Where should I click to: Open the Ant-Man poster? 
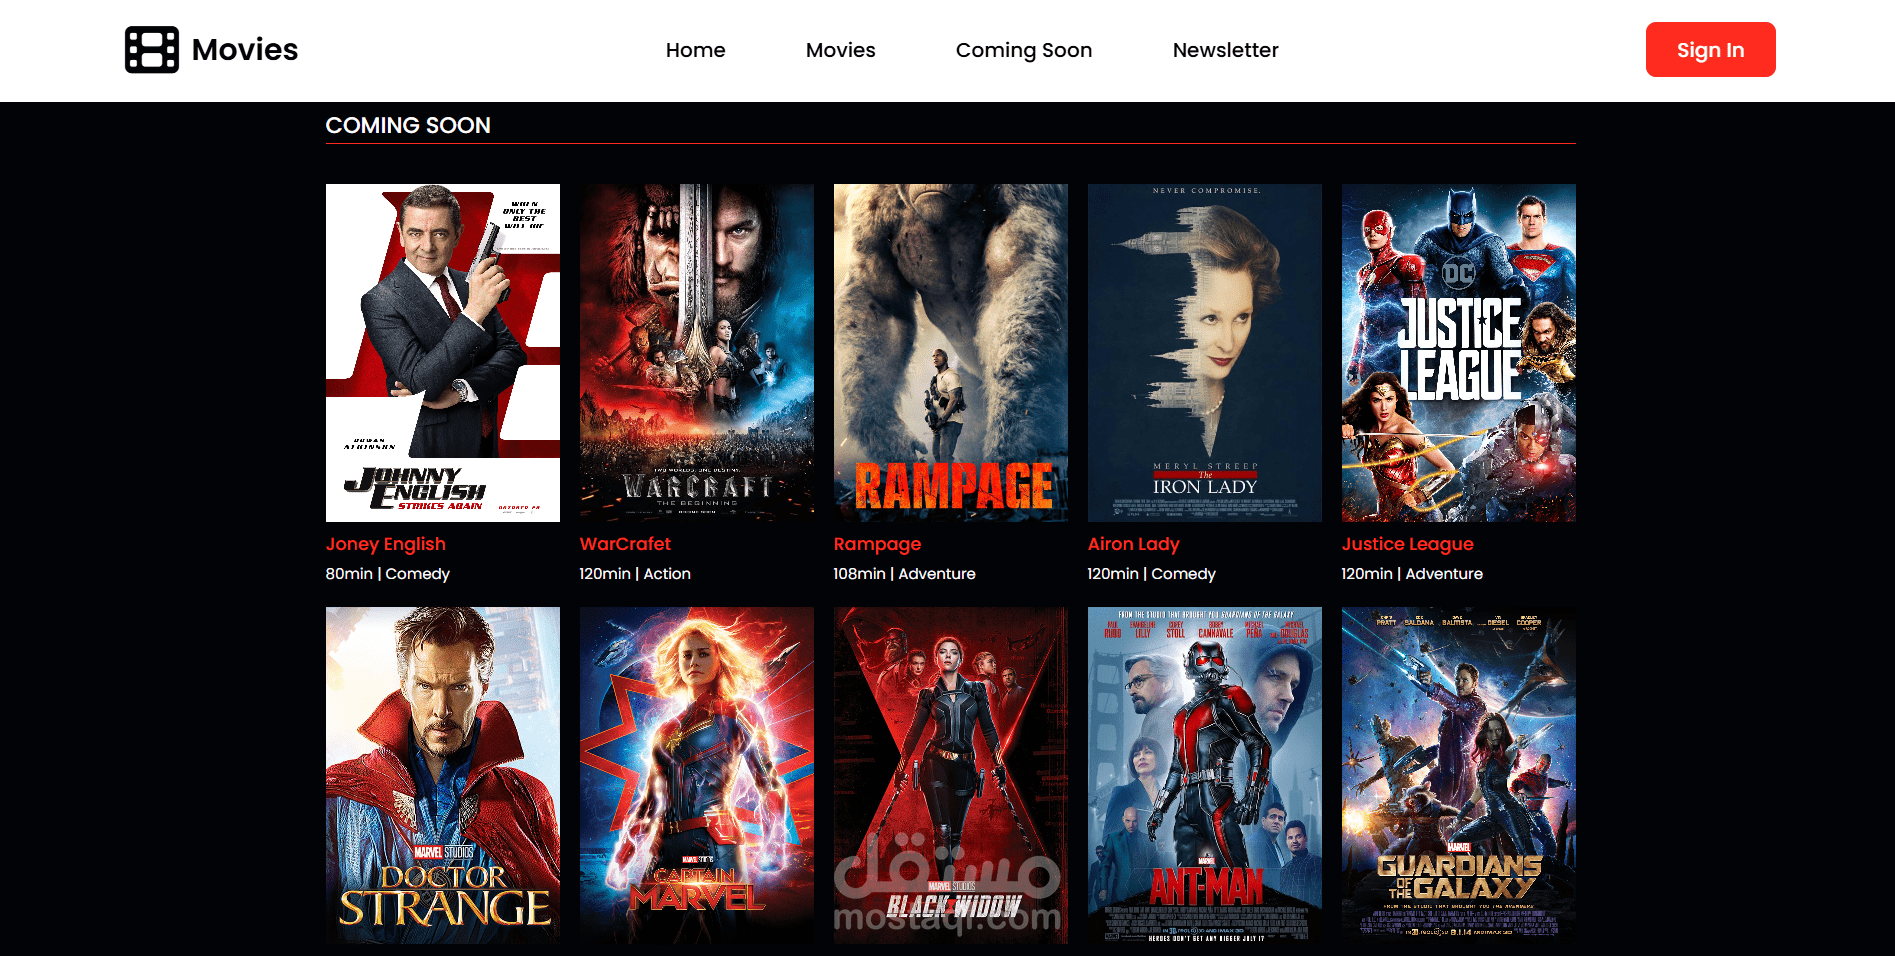(x=1205, y=775)
